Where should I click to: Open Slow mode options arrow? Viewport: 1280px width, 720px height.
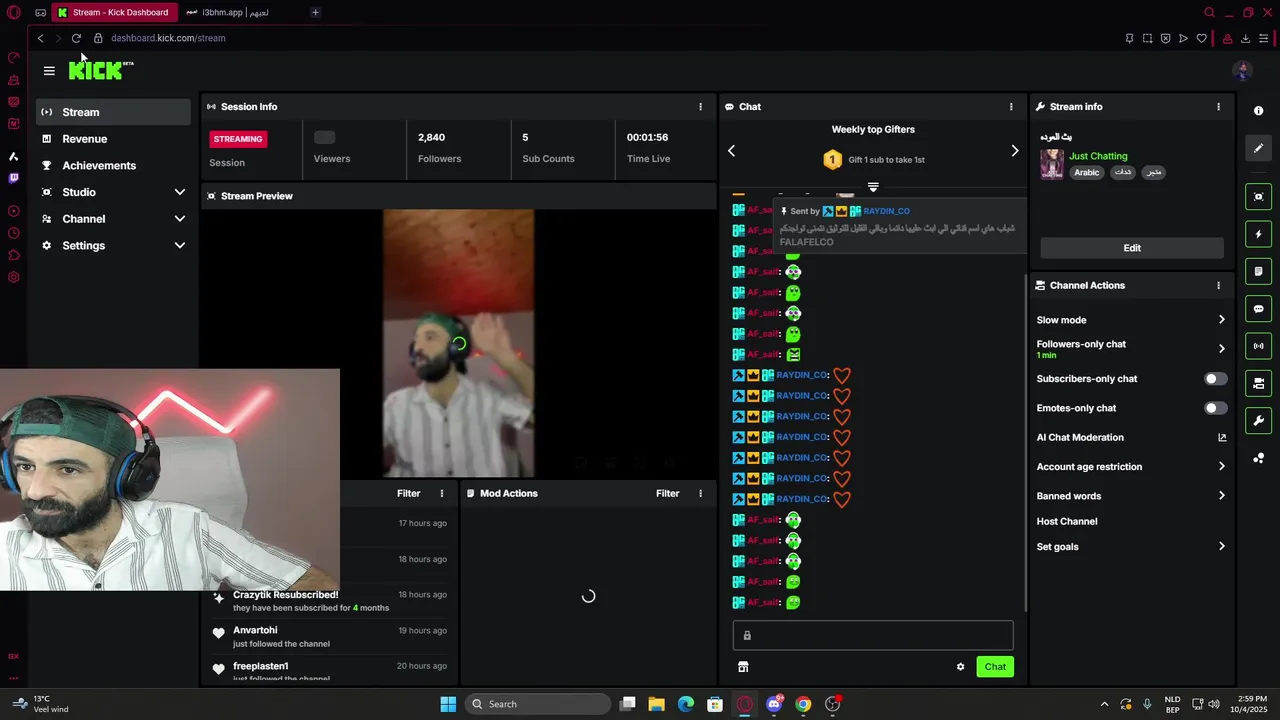point(1221,320)
